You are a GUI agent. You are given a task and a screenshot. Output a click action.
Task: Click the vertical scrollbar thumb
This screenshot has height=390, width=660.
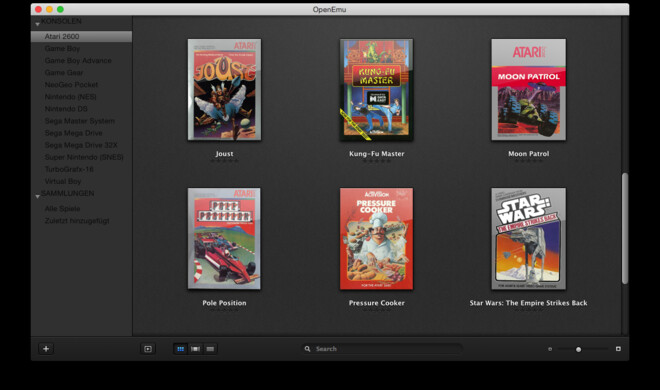pos(625,228)
